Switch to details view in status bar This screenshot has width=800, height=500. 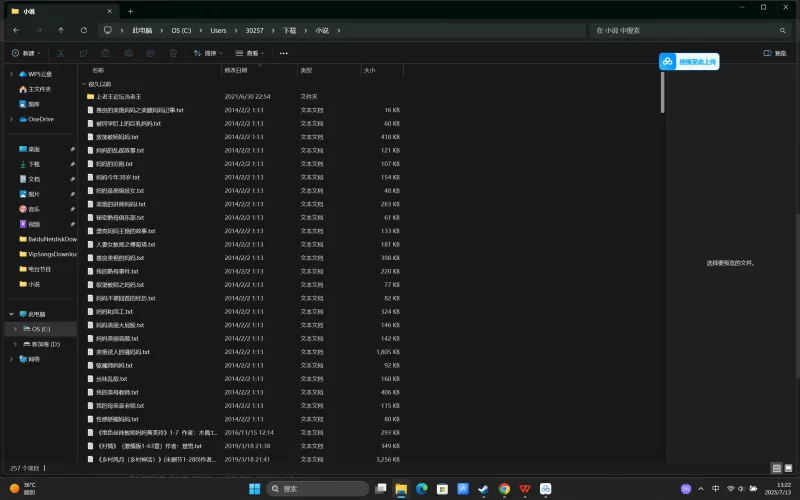777,468
